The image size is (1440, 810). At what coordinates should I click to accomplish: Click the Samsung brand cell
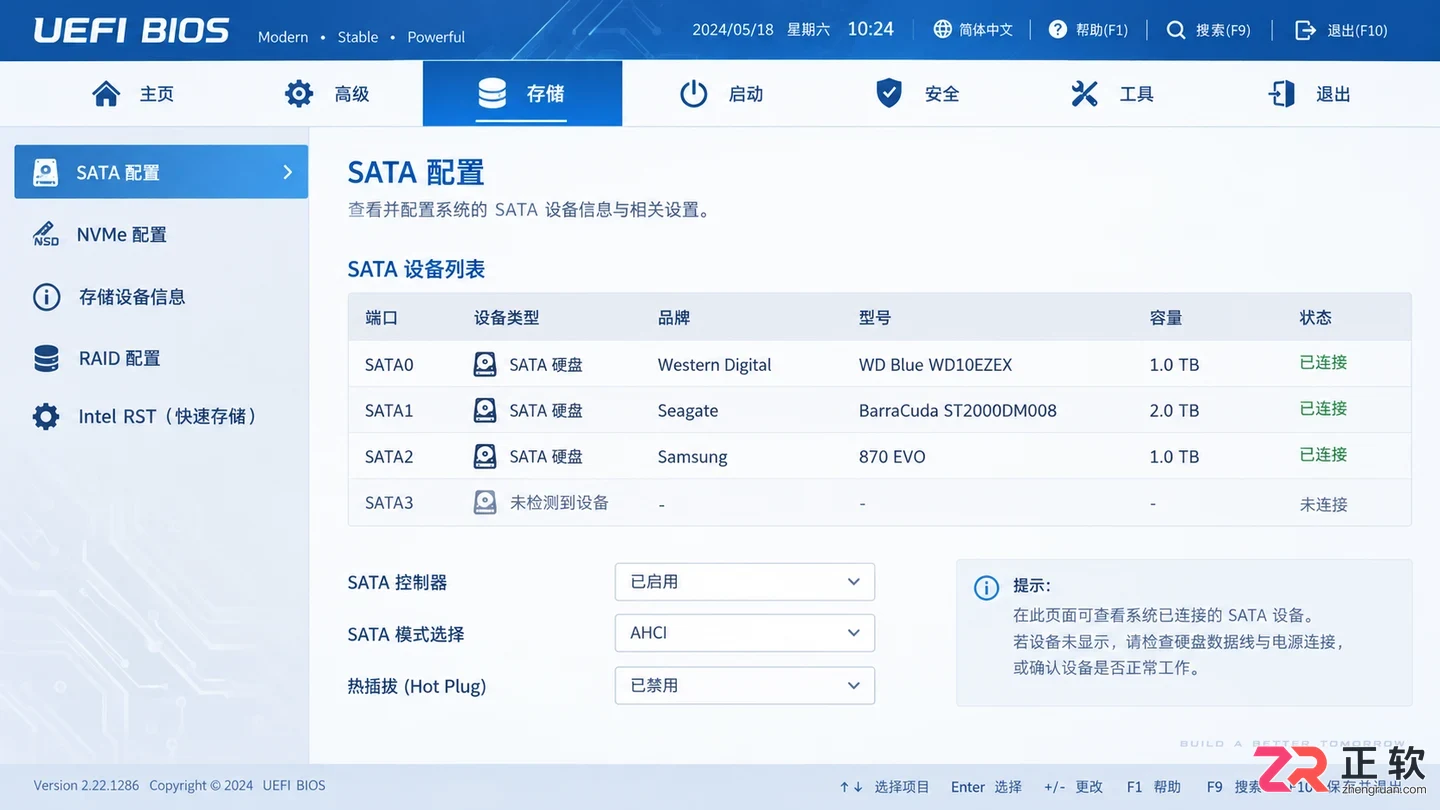pos(692,457)
